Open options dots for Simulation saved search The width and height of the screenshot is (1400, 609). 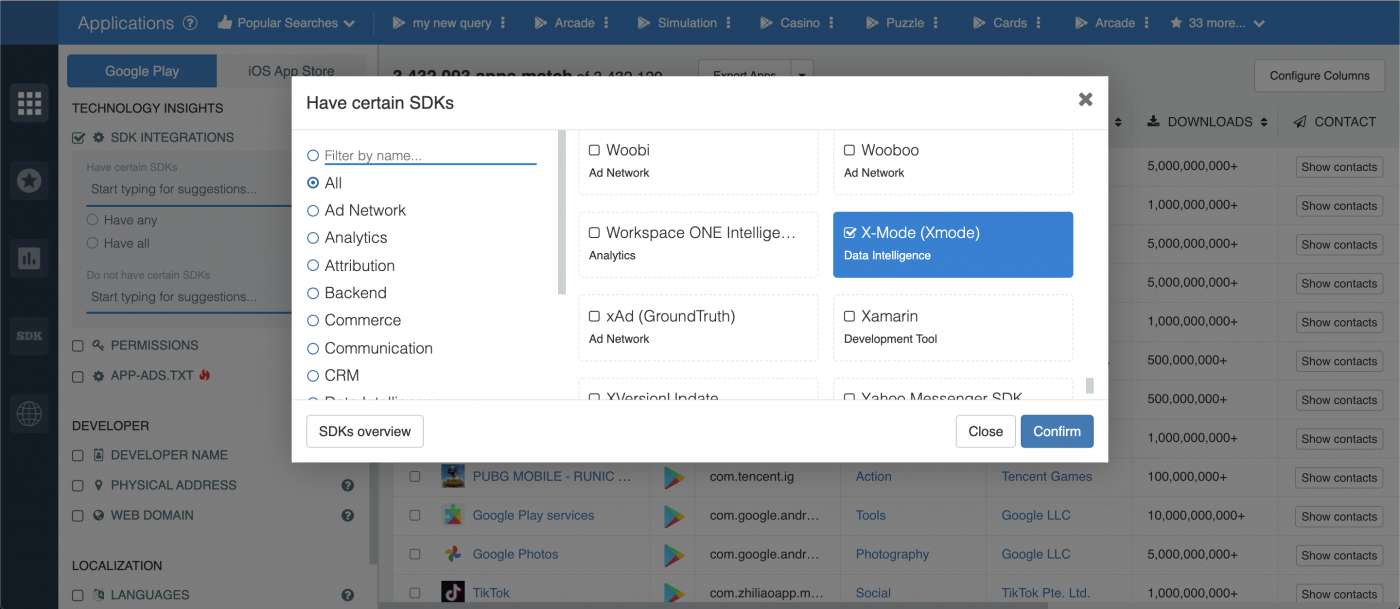pos(727,23)
